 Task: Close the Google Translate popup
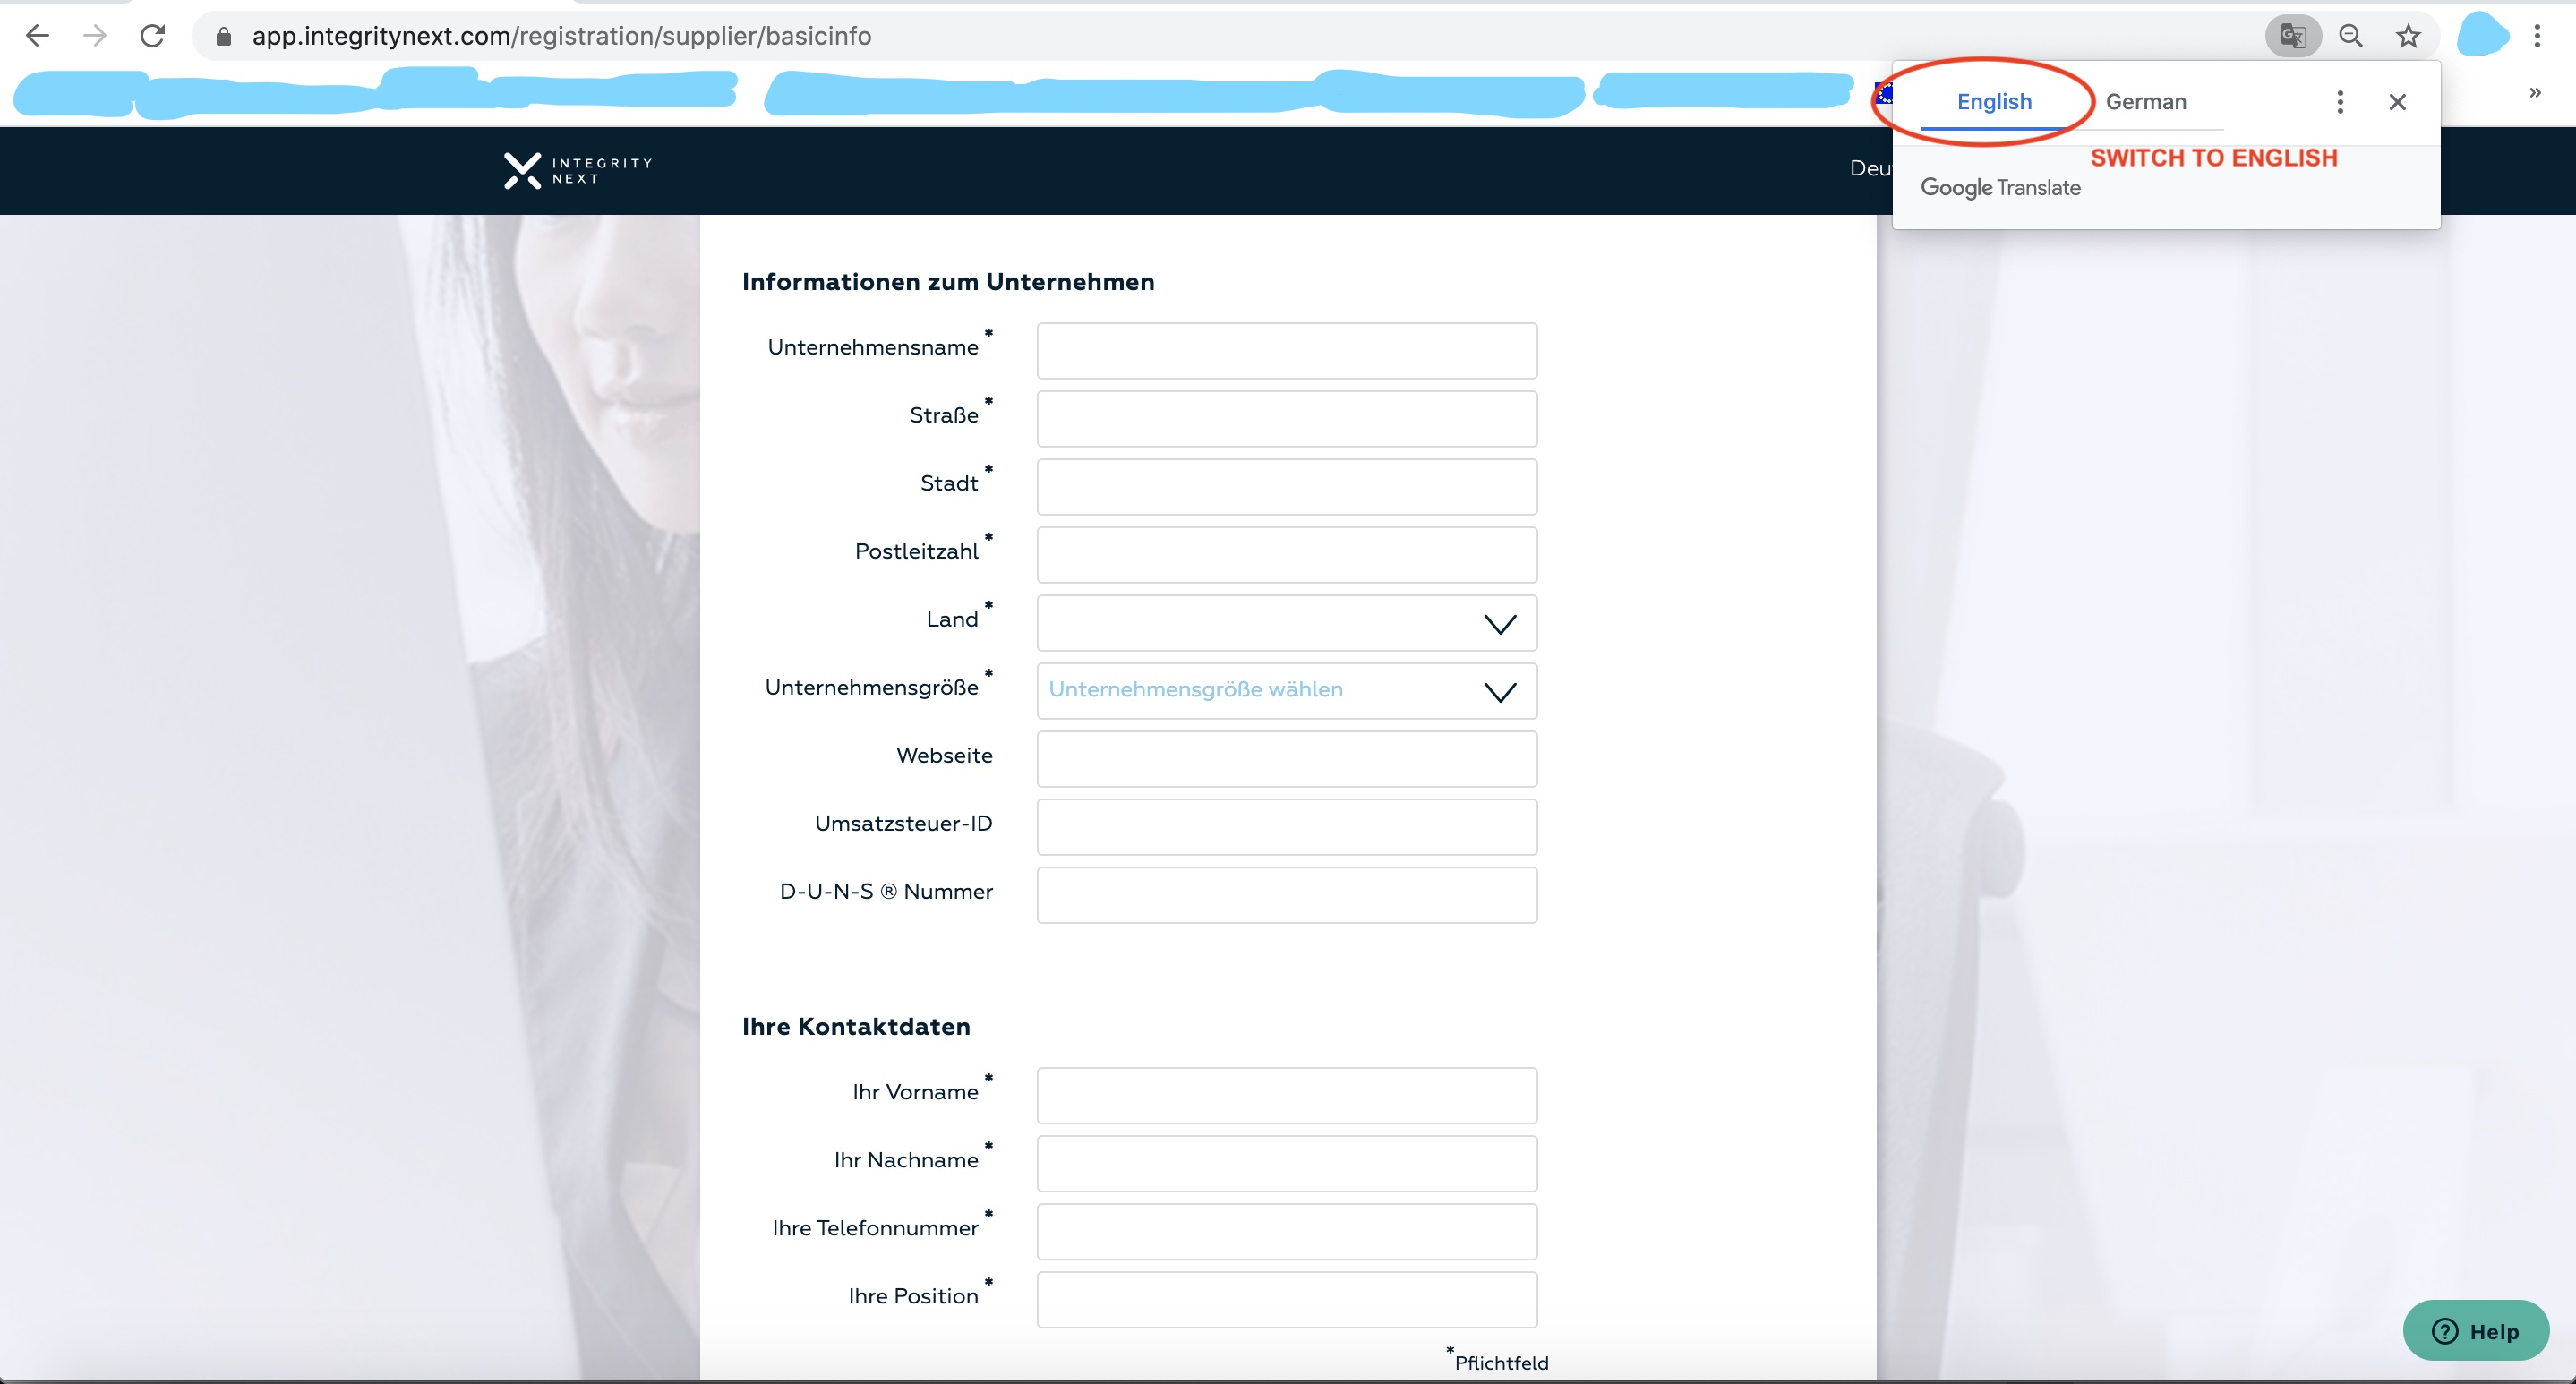click(x=2397, y=102)
